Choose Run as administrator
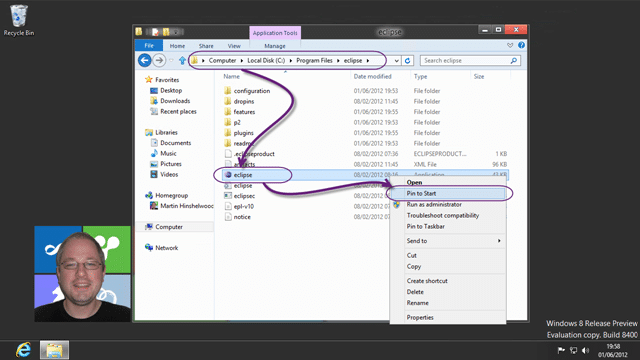The height and width of the screenshot is (360, 640). pos(448,204)
